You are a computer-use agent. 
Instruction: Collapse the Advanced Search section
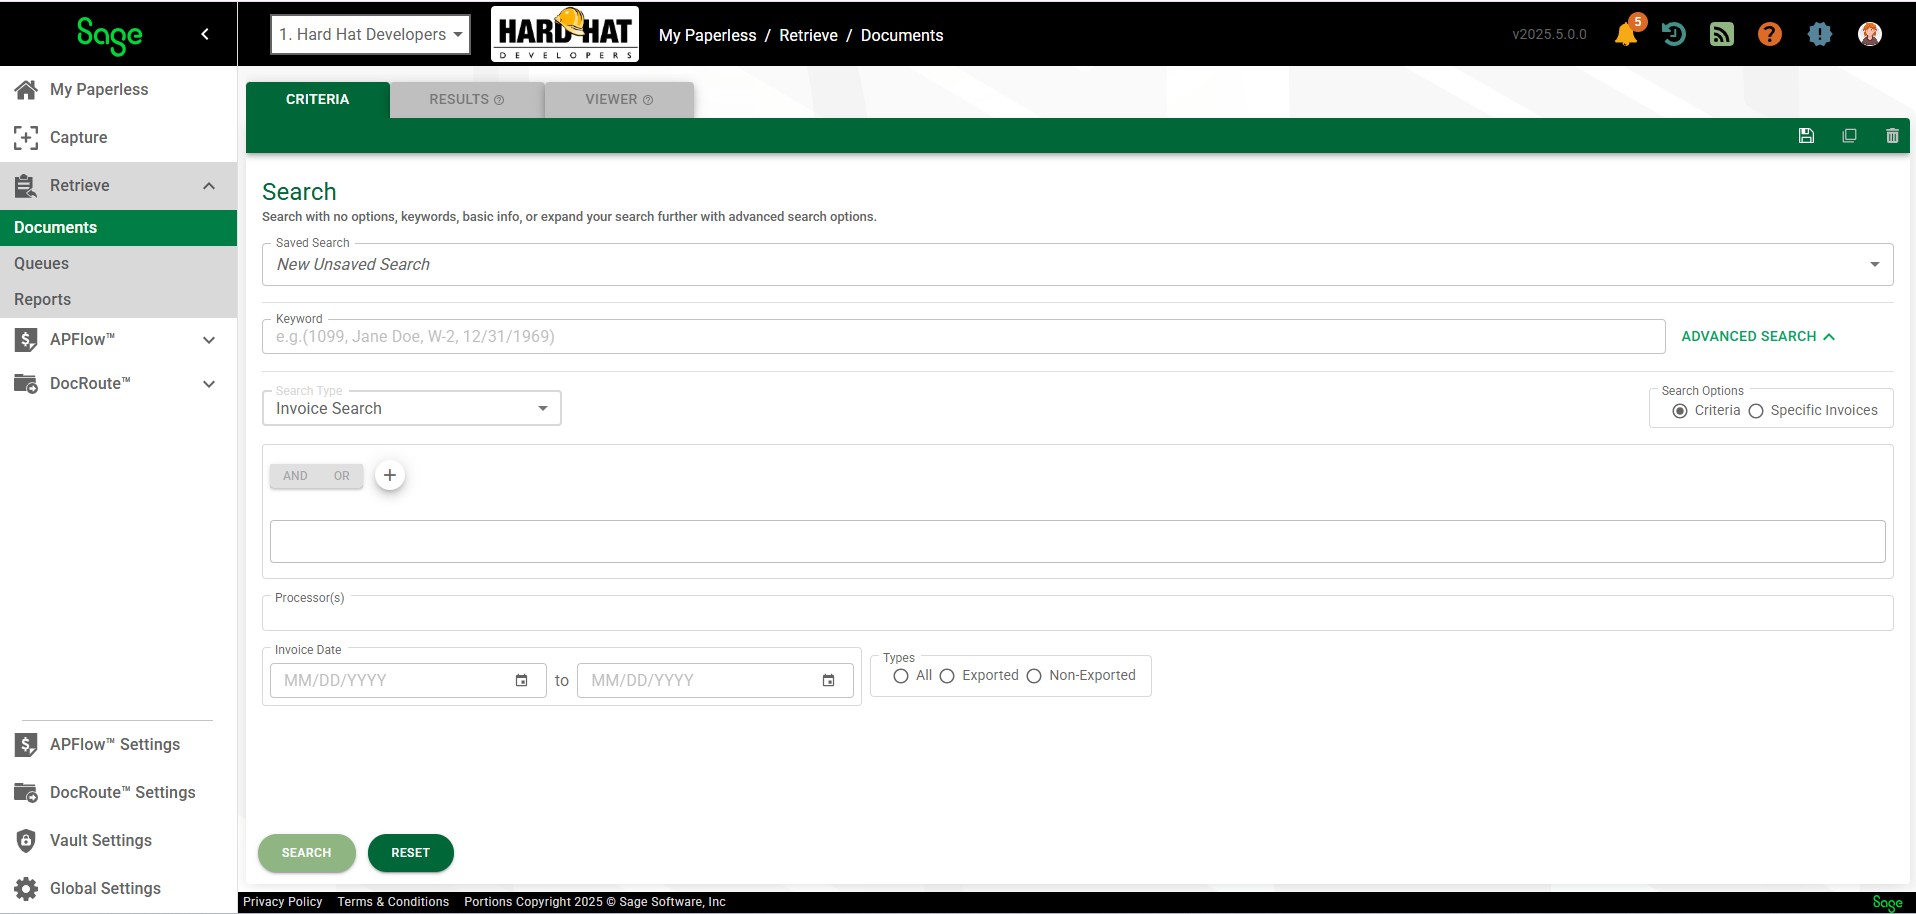click(x=1757, y=337)
